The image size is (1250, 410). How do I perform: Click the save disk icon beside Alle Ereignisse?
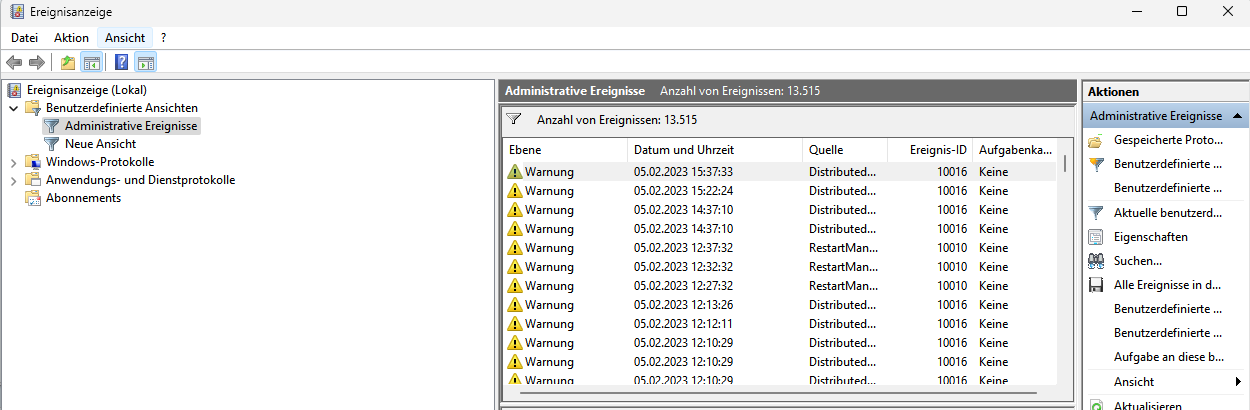[x=1096, y=285]
